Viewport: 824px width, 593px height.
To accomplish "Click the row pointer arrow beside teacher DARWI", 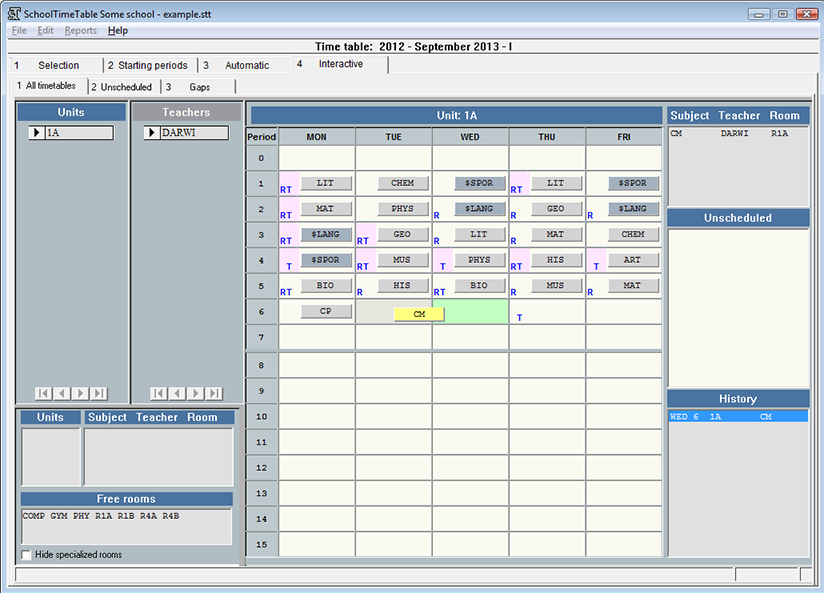I will pos(152,132).
